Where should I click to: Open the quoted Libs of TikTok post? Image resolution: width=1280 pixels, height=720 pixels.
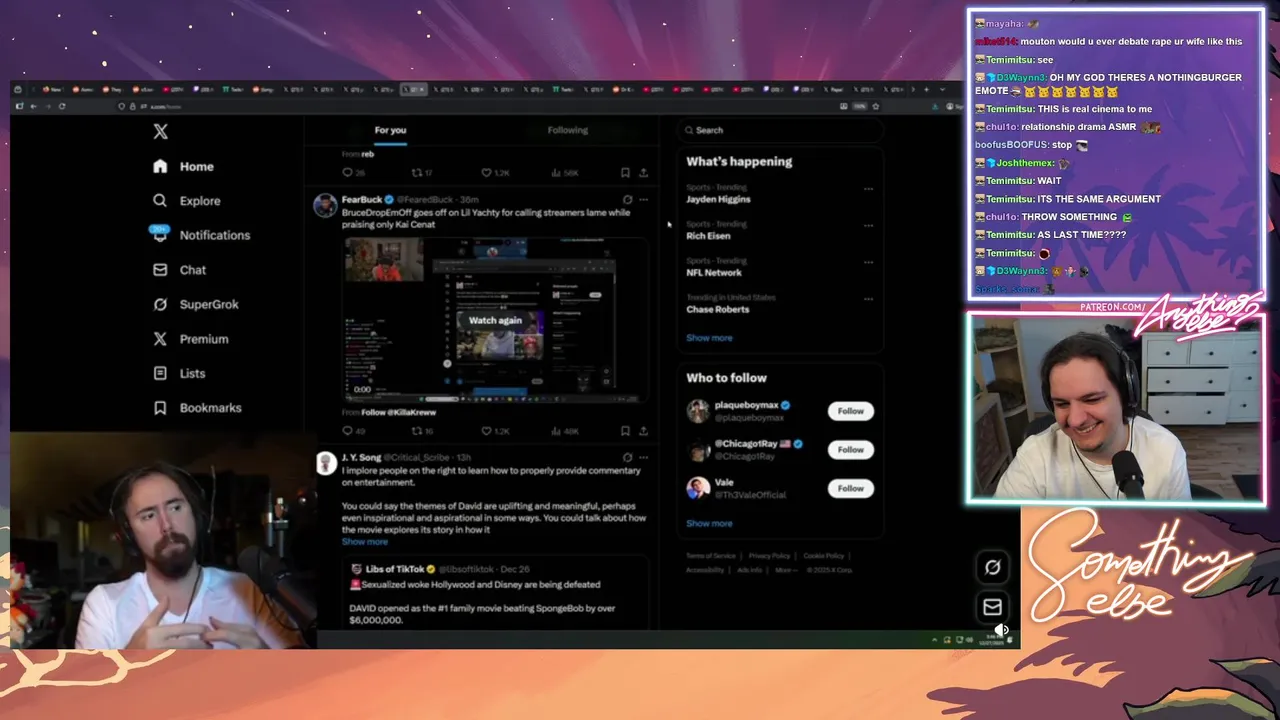(x=496, y=594)
